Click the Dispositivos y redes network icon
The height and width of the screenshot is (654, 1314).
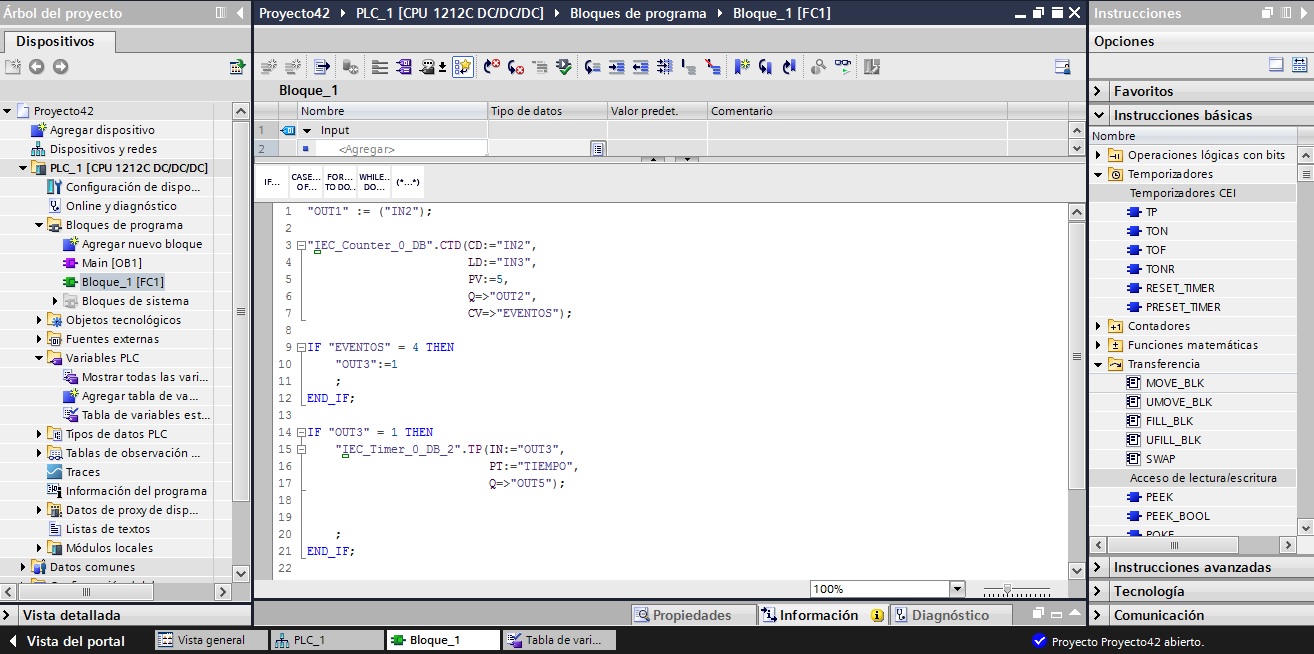[39, 149]
